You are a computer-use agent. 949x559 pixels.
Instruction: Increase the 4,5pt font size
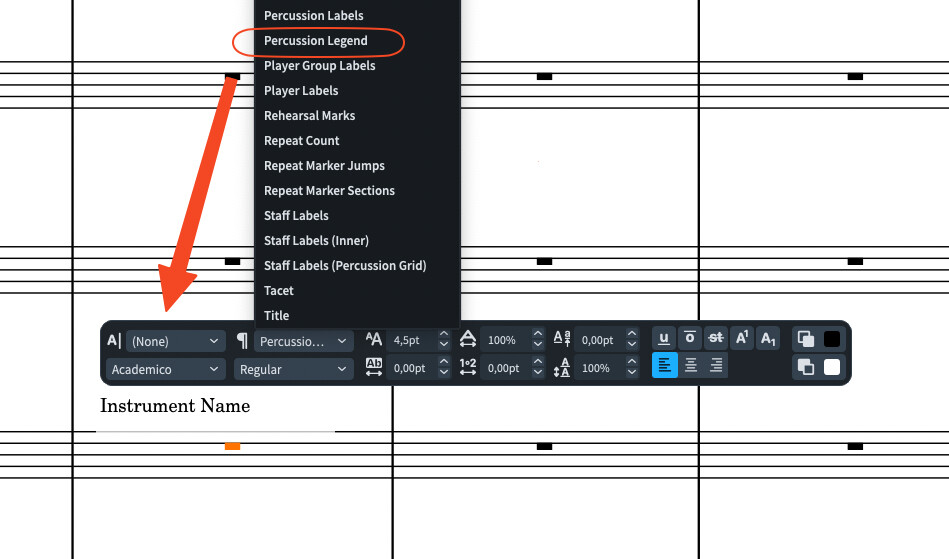point(444,335)
